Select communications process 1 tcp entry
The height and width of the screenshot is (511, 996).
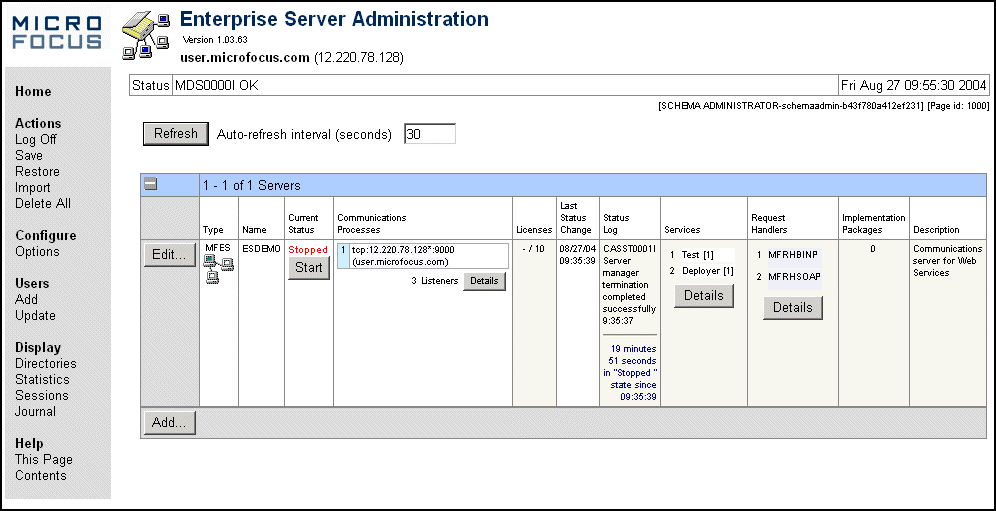tap(422, 256)
